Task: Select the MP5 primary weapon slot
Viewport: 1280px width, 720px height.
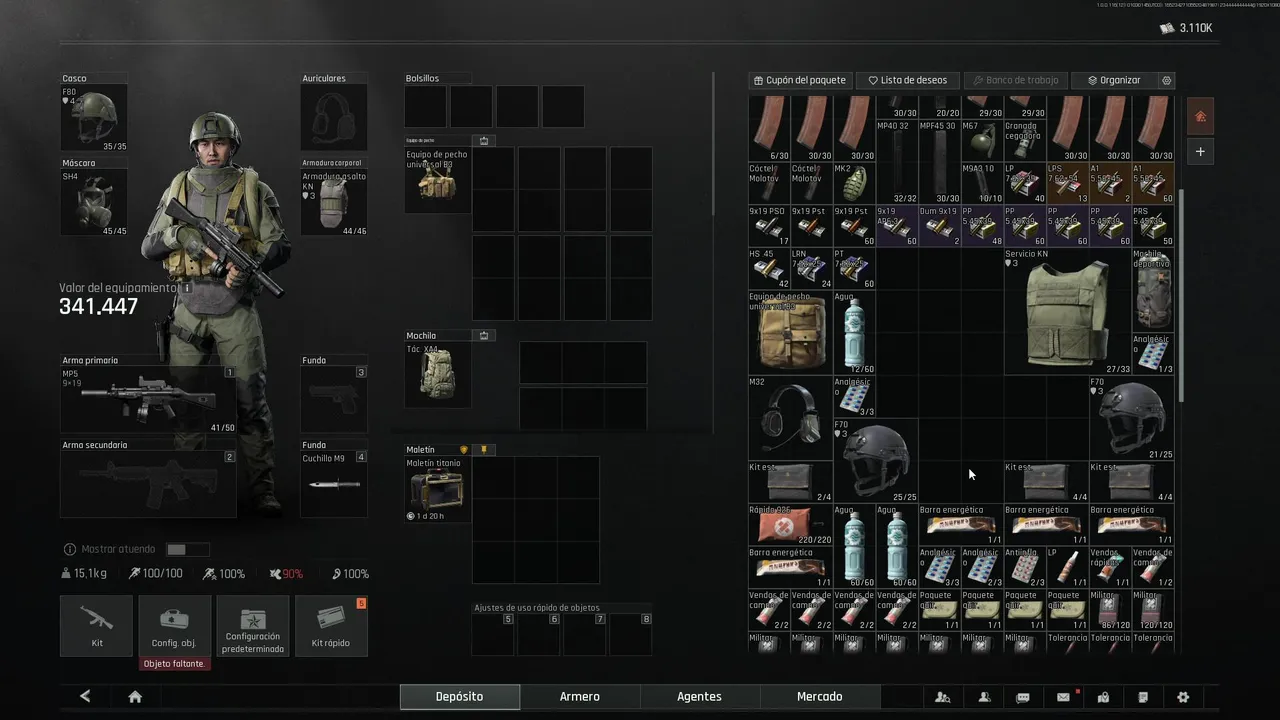Action: click(149, 400)
